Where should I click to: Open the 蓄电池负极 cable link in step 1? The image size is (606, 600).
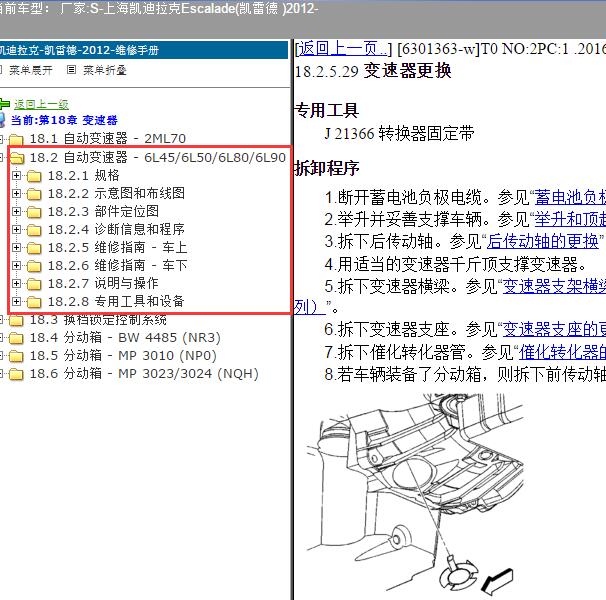tap(570, 198)
